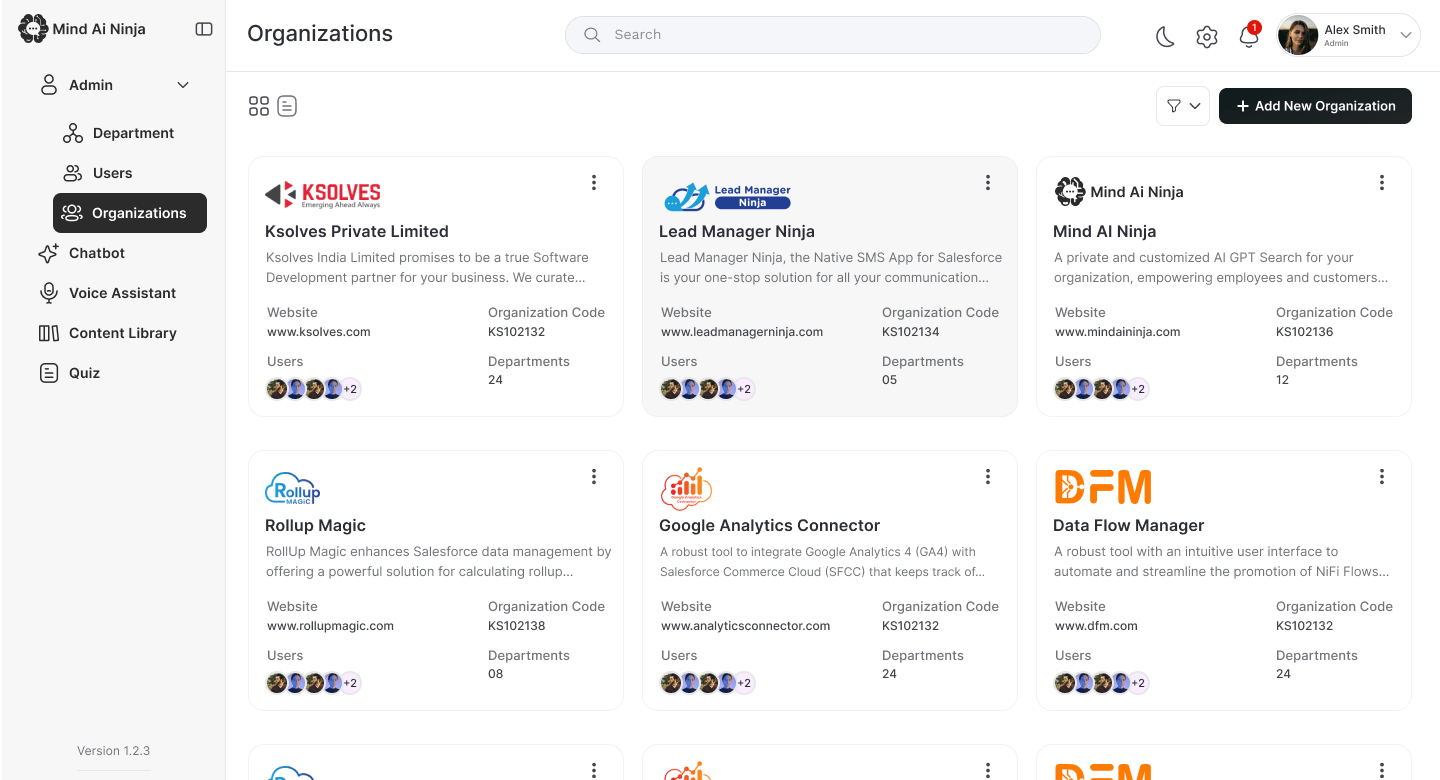Click +2 users badge on Data Flow Manager card
This screenshot has height=780, width=1440.
[1138, 683]
